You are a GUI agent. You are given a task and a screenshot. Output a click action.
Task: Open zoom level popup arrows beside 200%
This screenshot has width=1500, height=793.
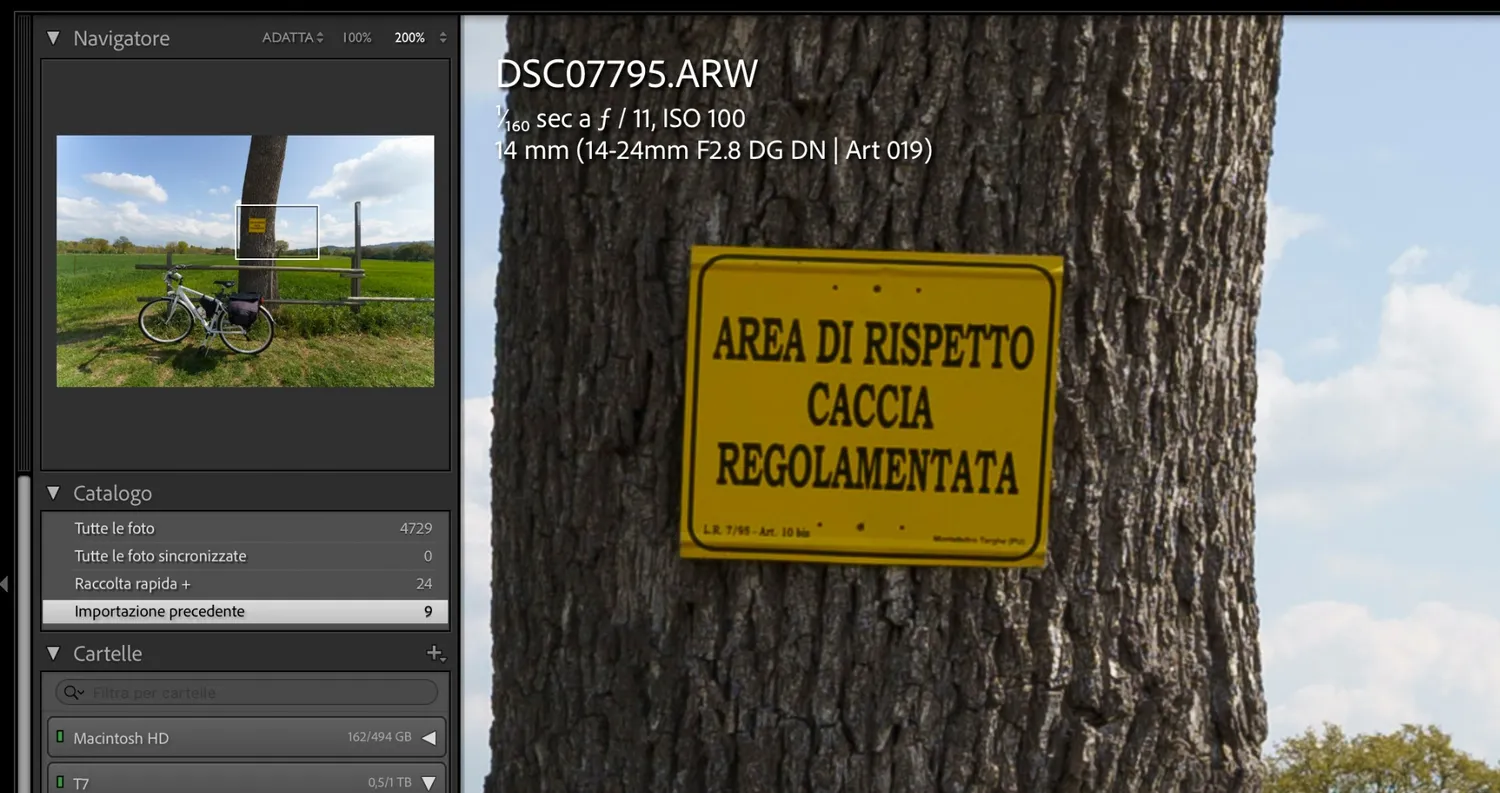pos(443,38)
